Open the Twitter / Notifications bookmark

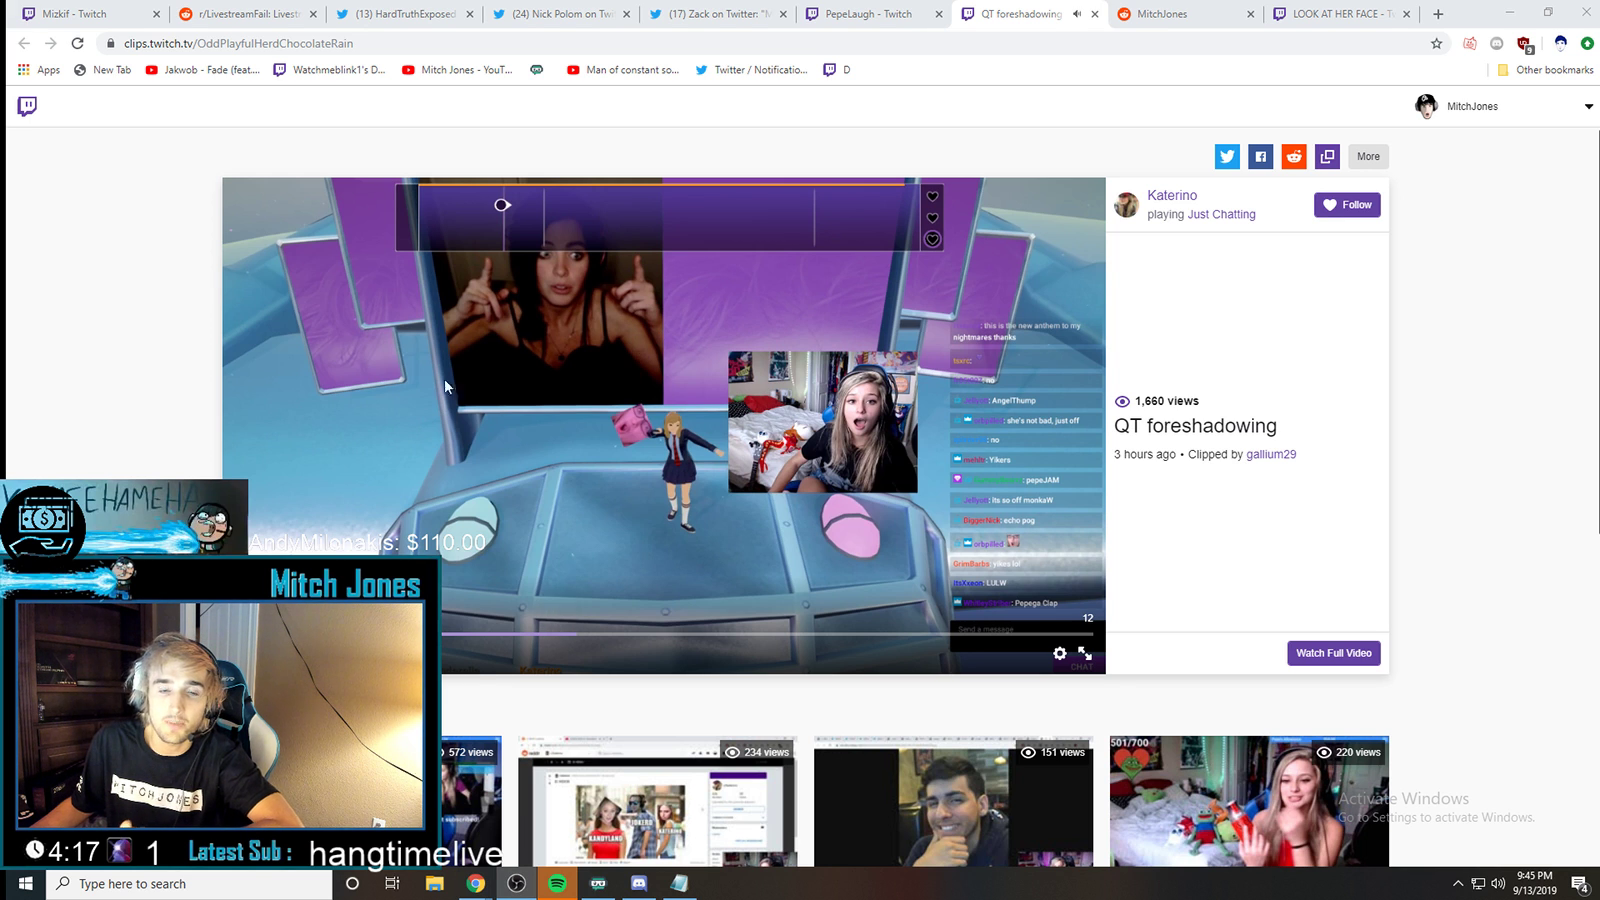click(x=751, y=70)
